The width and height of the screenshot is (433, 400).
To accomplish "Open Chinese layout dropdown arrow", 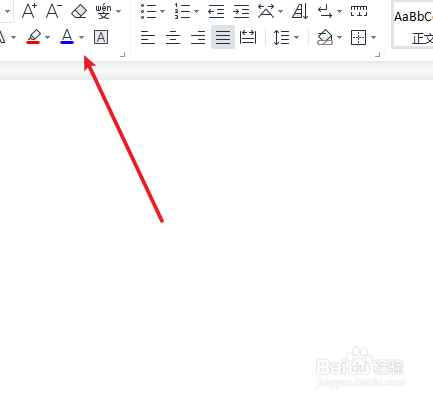I will point(280,11).
